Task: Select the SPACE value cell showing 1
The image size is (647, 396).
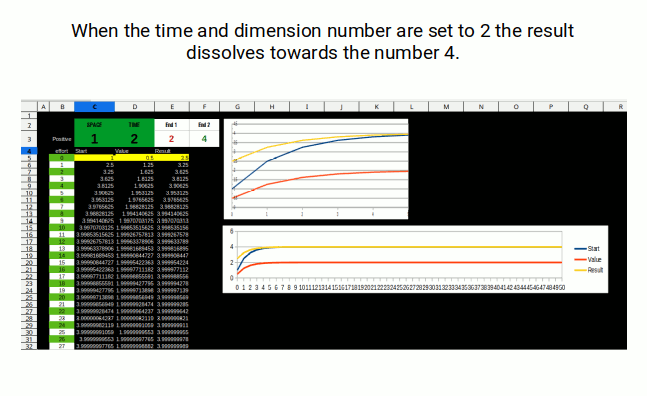Action: click(94, 139)
